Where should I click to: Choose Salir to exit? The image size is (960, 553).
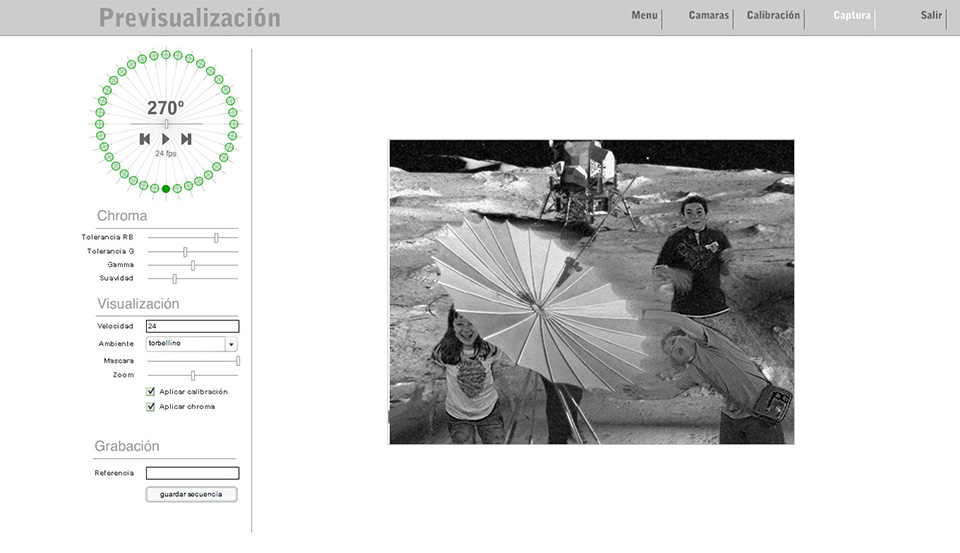pos(931,15)
